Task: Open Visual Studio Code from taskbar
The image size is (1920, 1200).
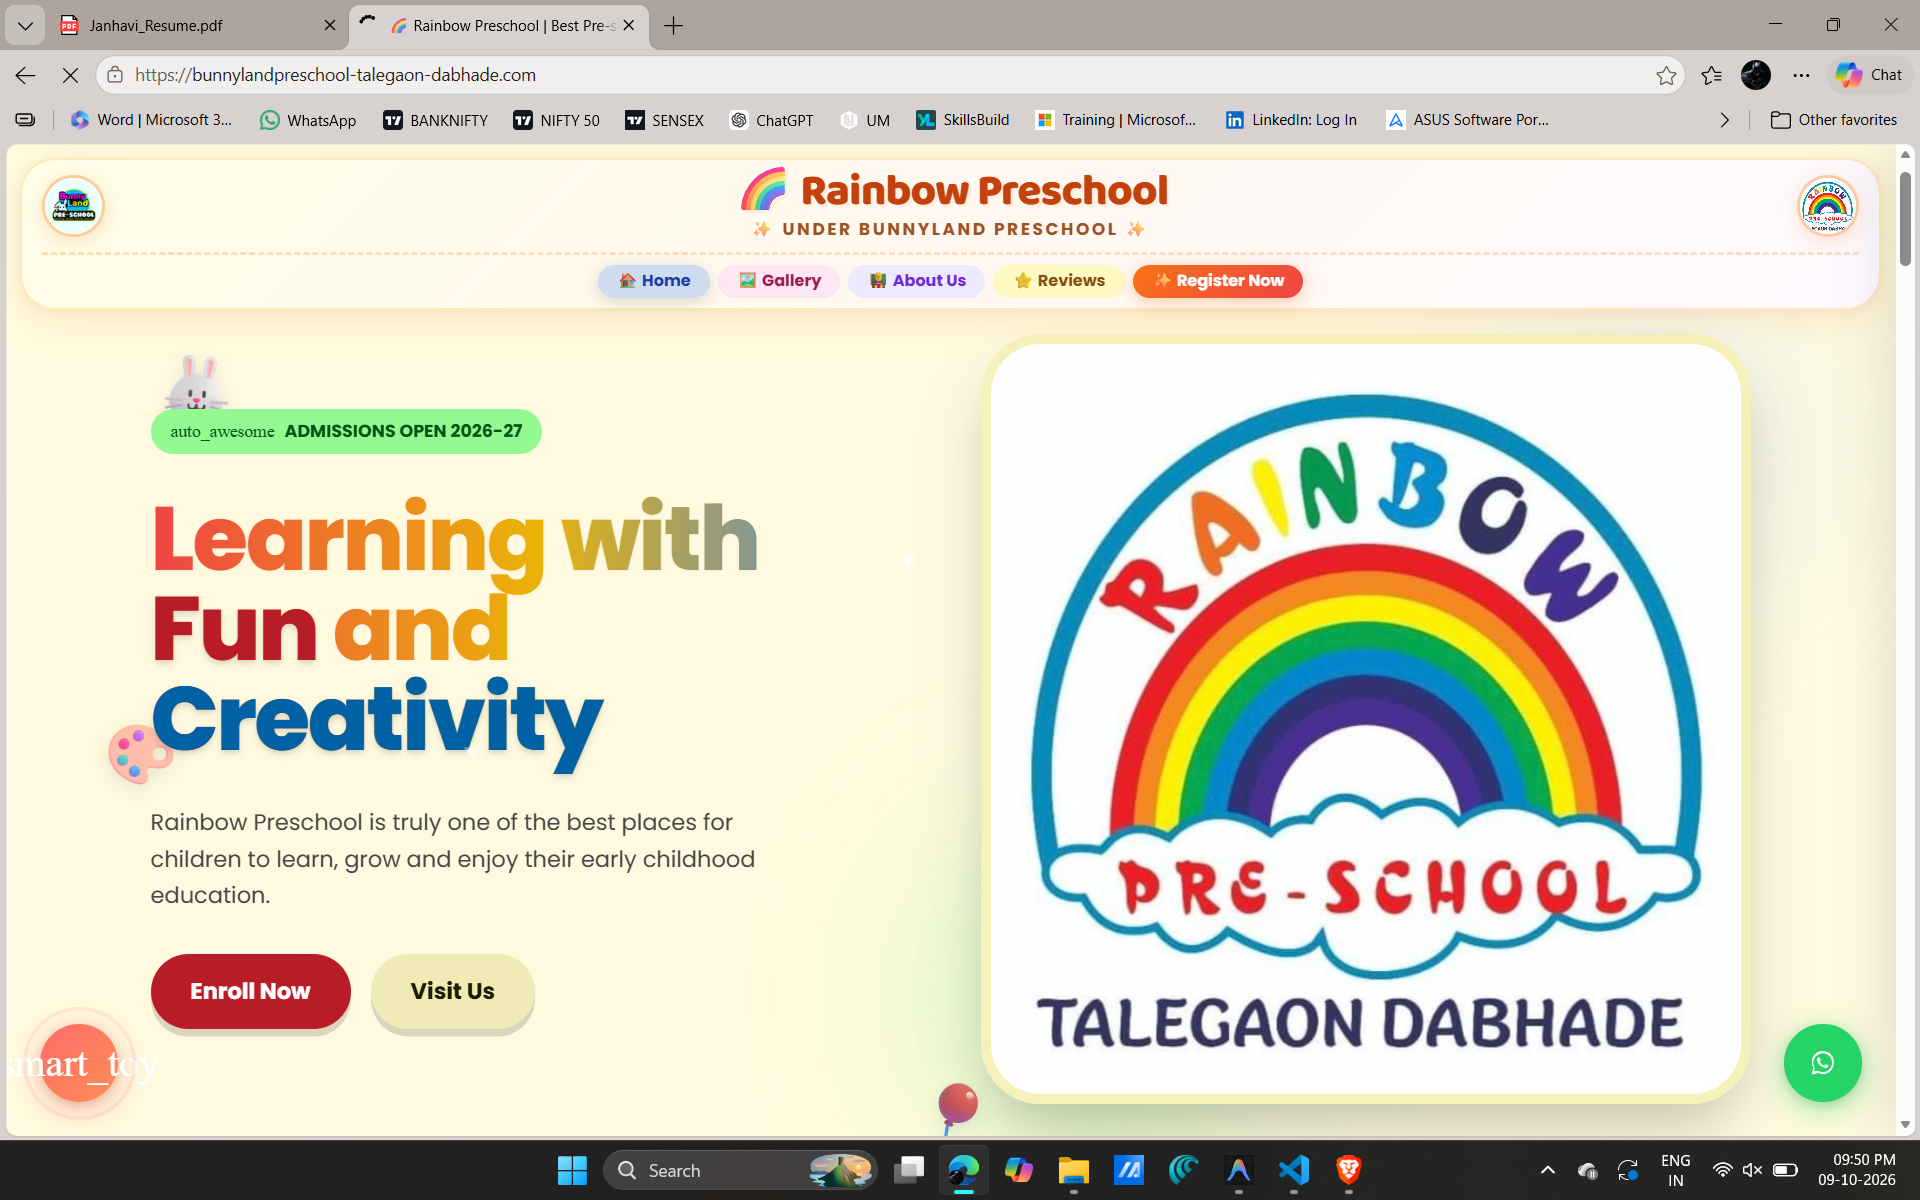Action: click(x=1293, y=1170)
